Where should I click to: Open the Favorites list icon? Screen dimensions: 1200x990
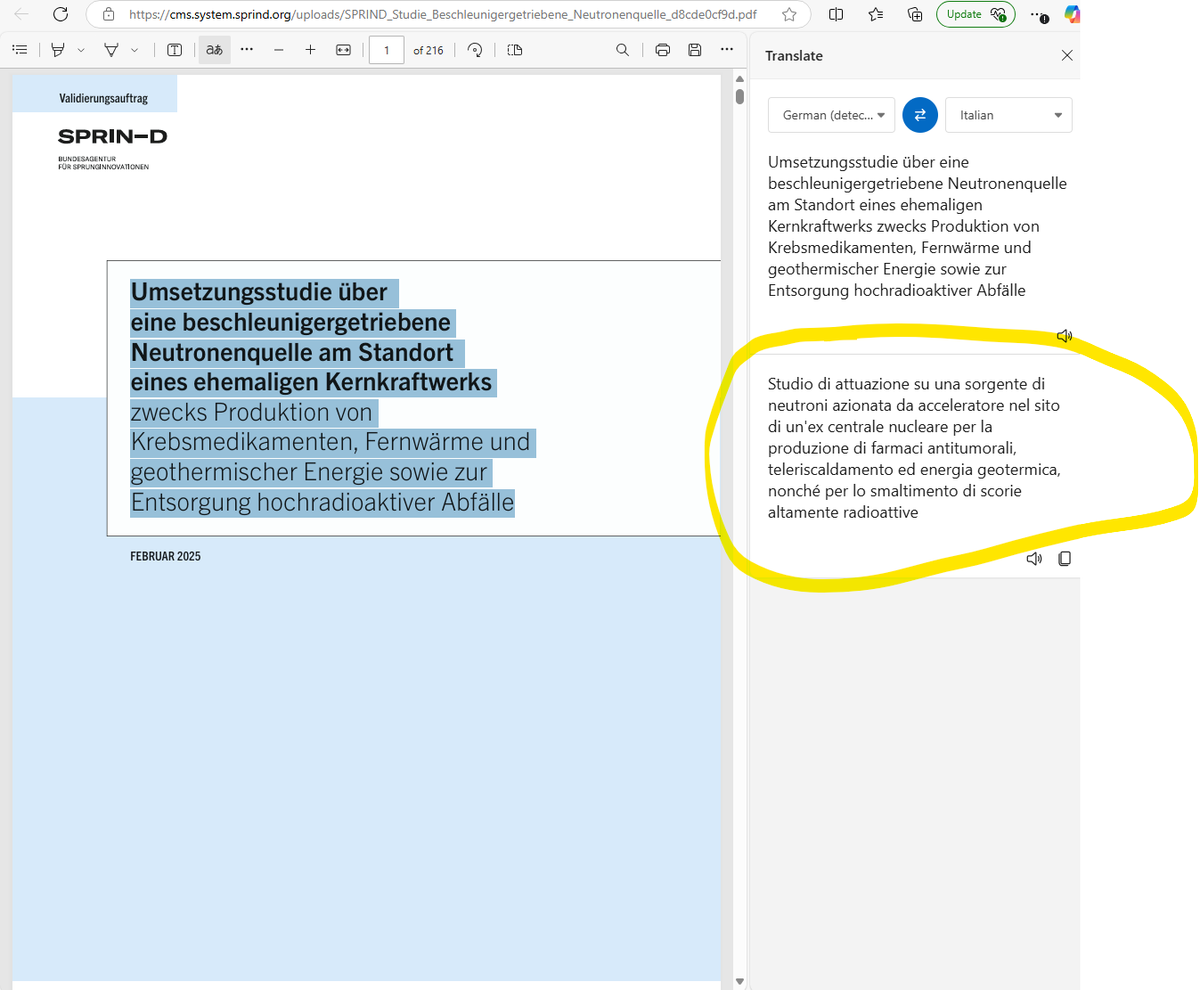[876, 15]
